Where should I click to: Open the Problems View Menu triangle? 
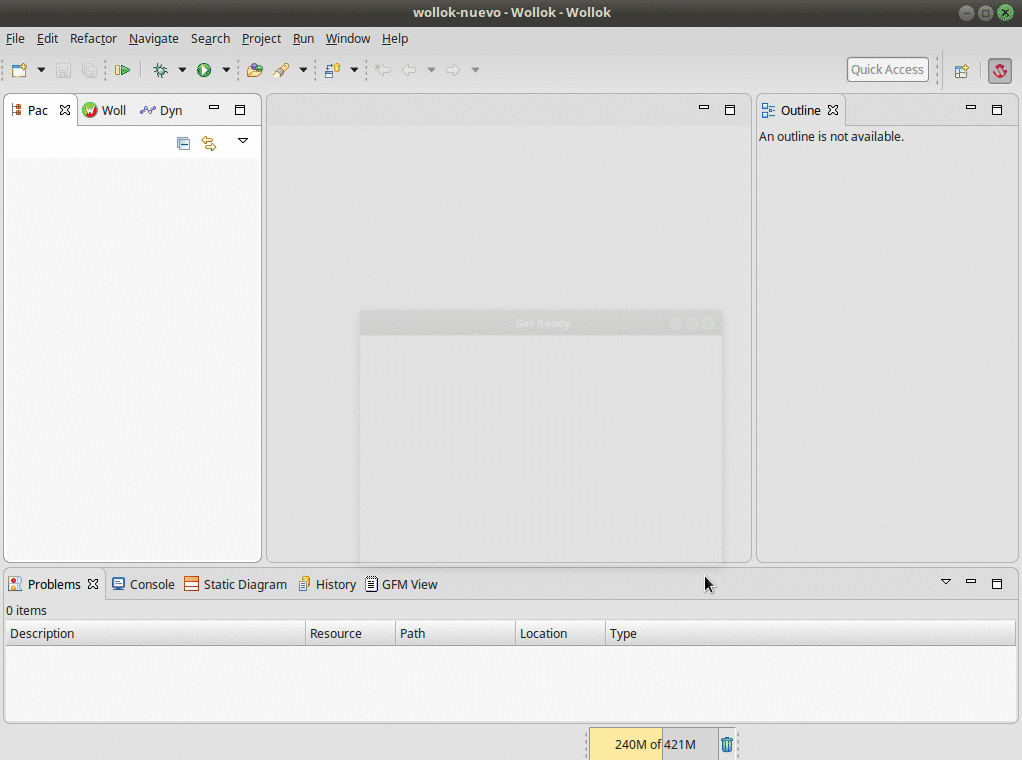(946, 581)
